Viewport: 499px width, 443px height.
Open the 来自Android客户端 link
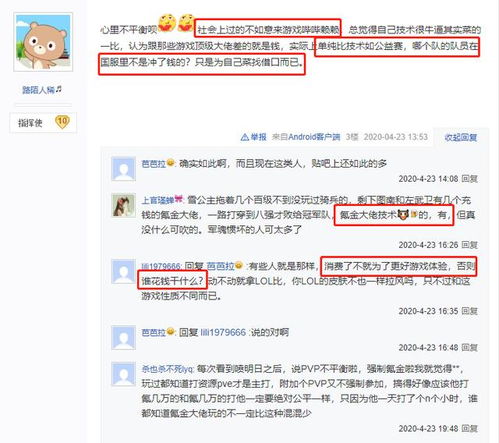306,137
